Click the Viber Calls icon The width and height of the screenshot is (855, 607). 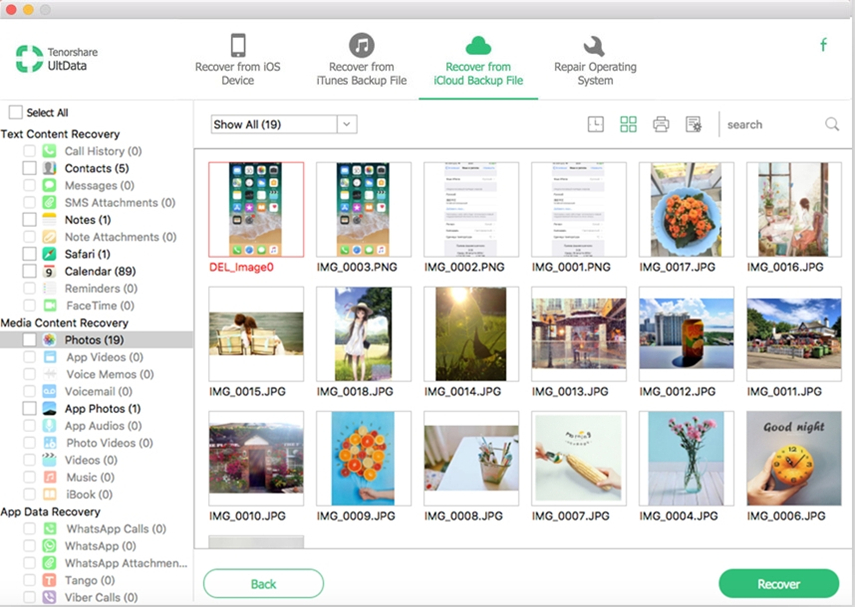(x=50, y=597)
